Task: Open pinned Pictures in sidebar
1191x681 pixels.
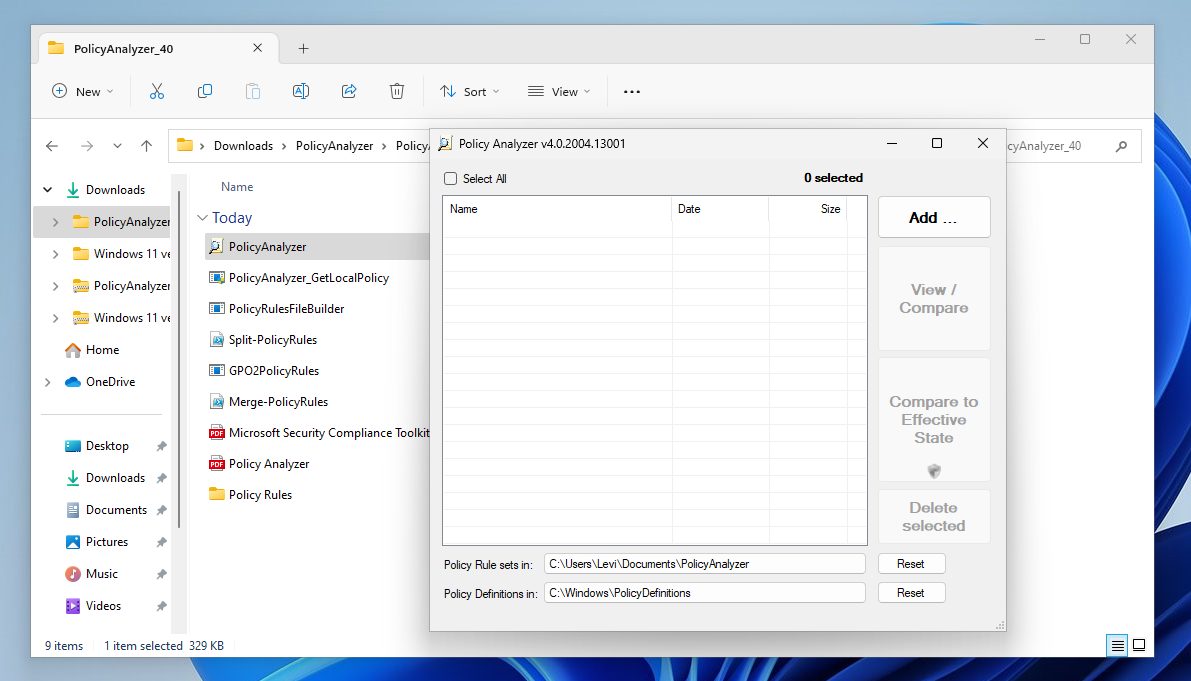Action: (x=106, y=542)
